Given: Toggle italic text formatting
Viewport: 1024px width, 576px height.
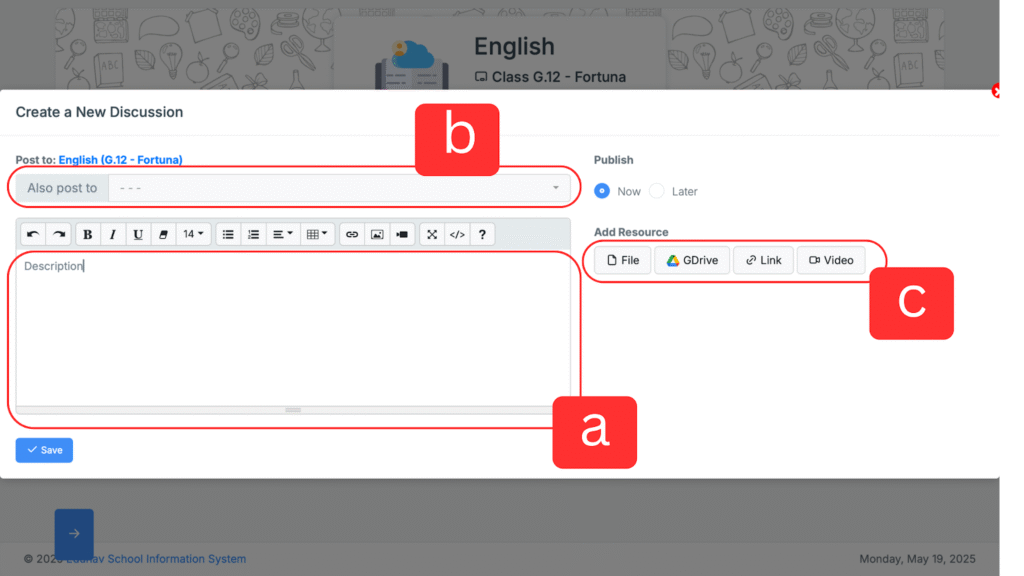Looking at the screenshot, I should [113, 234].
